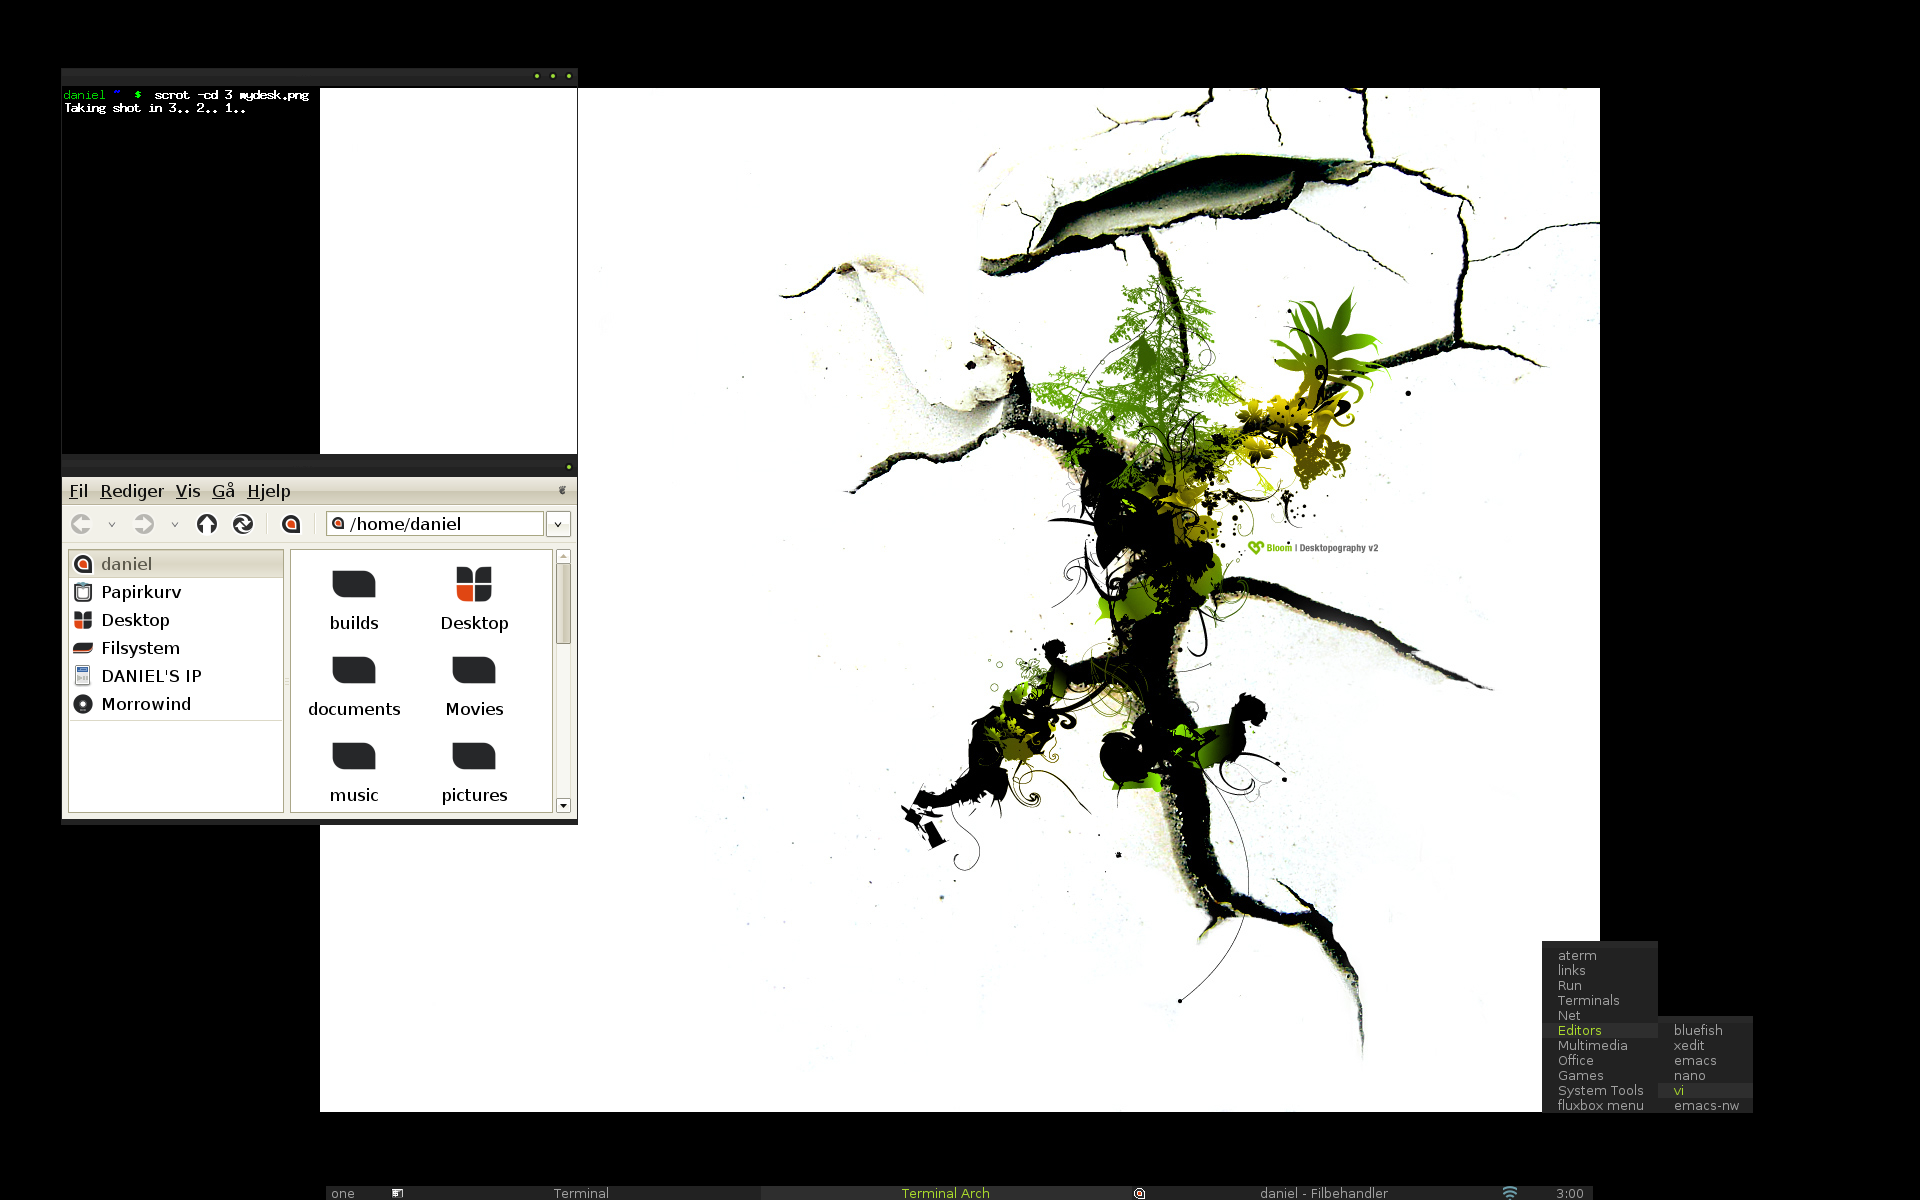Screen dimensions: 1920x1200
Task: Open the Fil menu
Action: pos(79,491)
